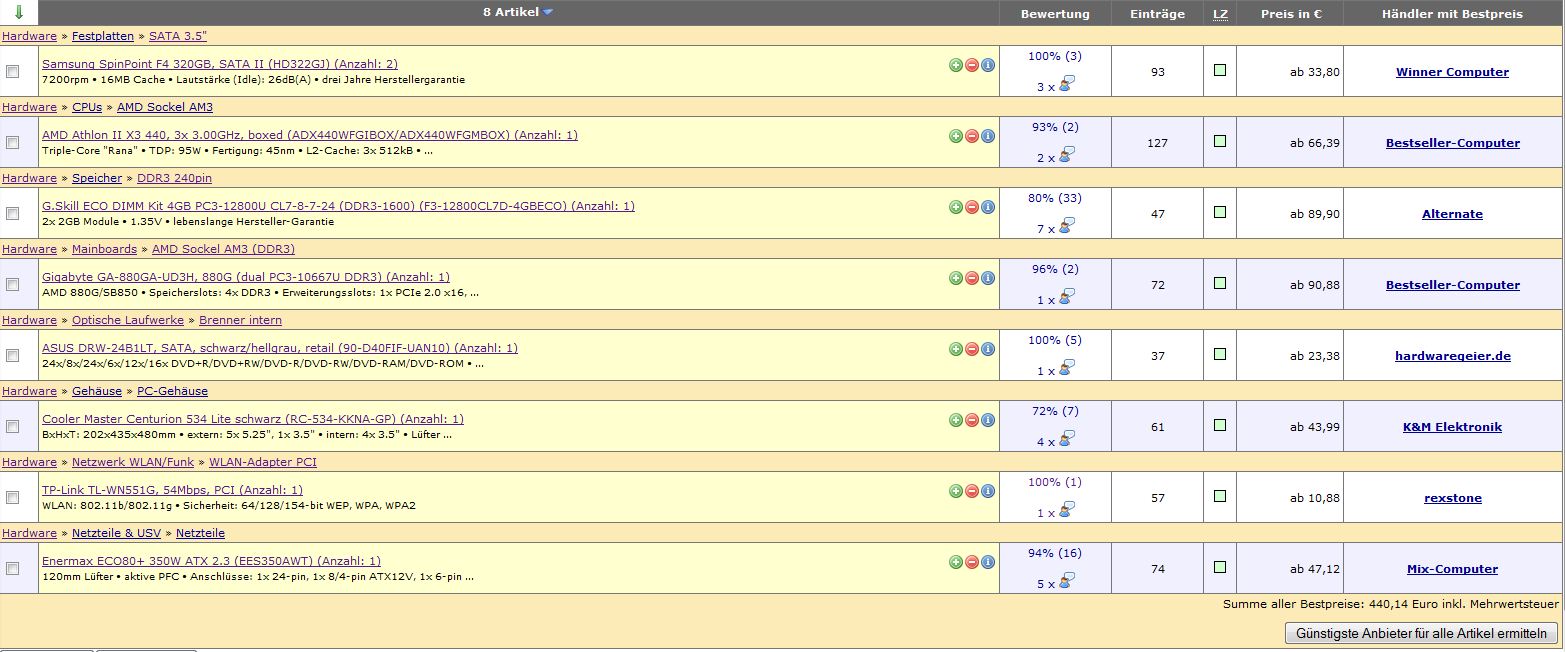Click the LZ availability square for Samsung SpinPoint F4
Image resolution: width=1565 pixels, height=652 pixels.
[x=1220, y=70]
